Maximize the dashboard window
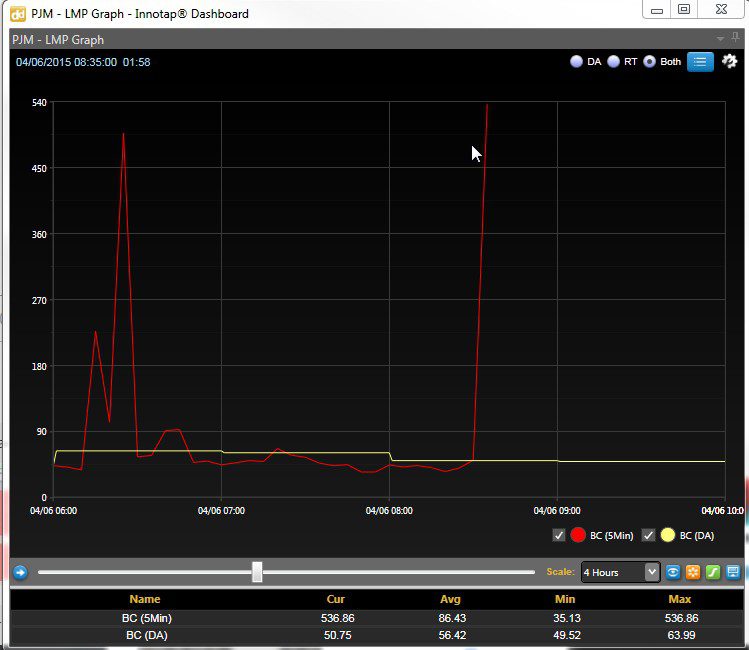 coord(684,9)
